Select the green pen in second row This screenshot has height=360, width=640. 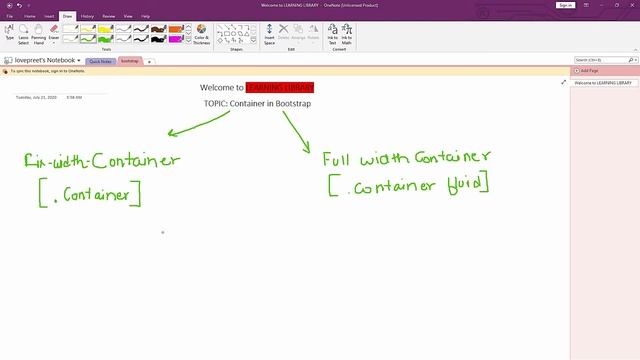click(88, 39)
